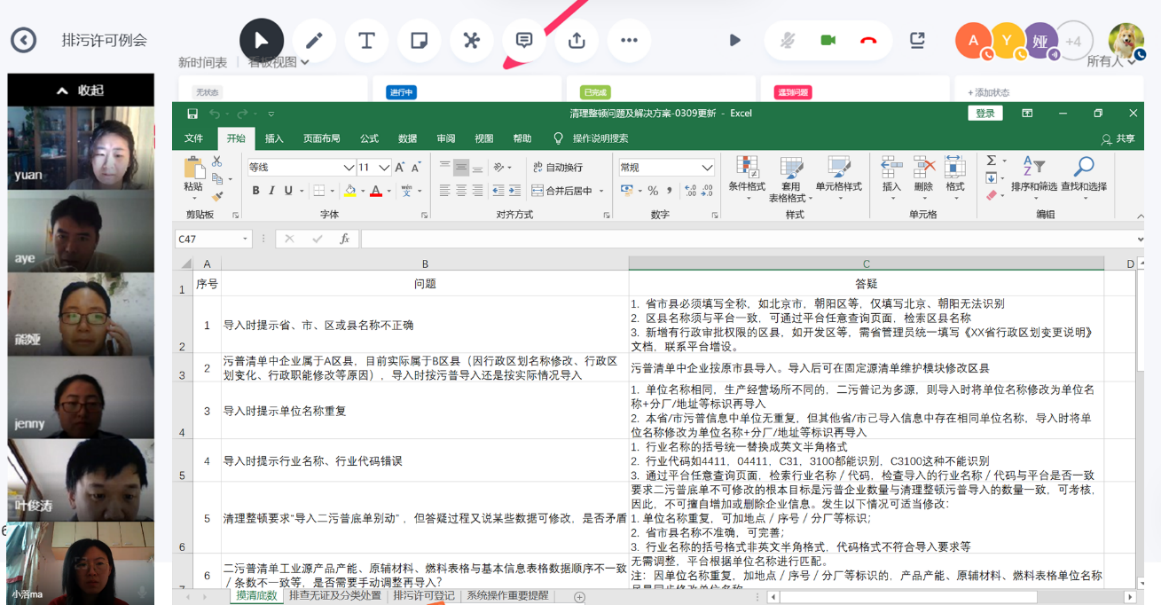Toggle the green camera video button
The image size is (1161, 605).
point(828,41)
